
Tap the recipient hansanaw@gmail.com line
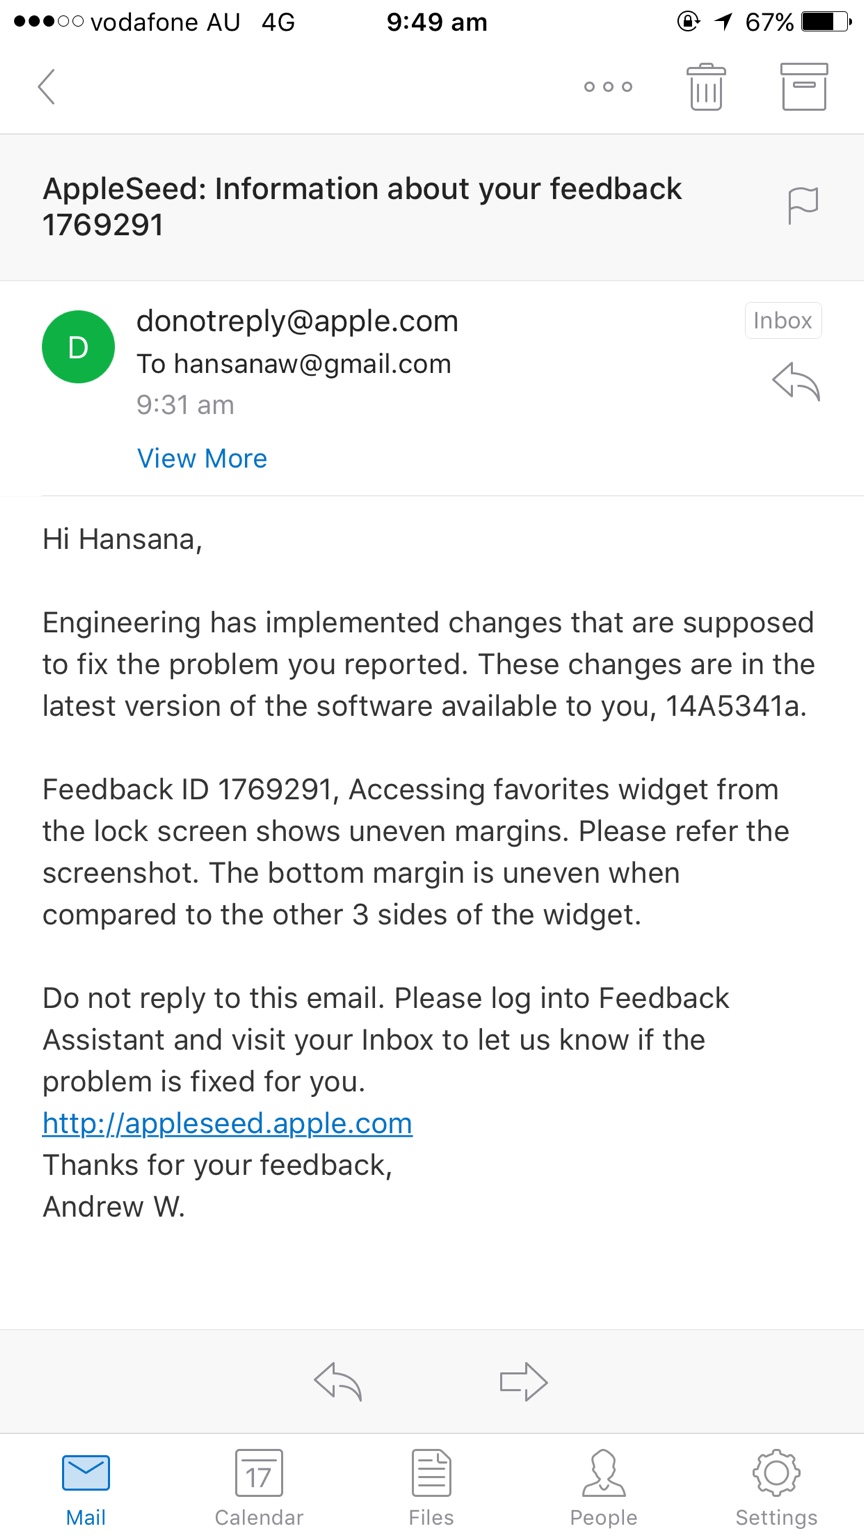pos(294,364)
